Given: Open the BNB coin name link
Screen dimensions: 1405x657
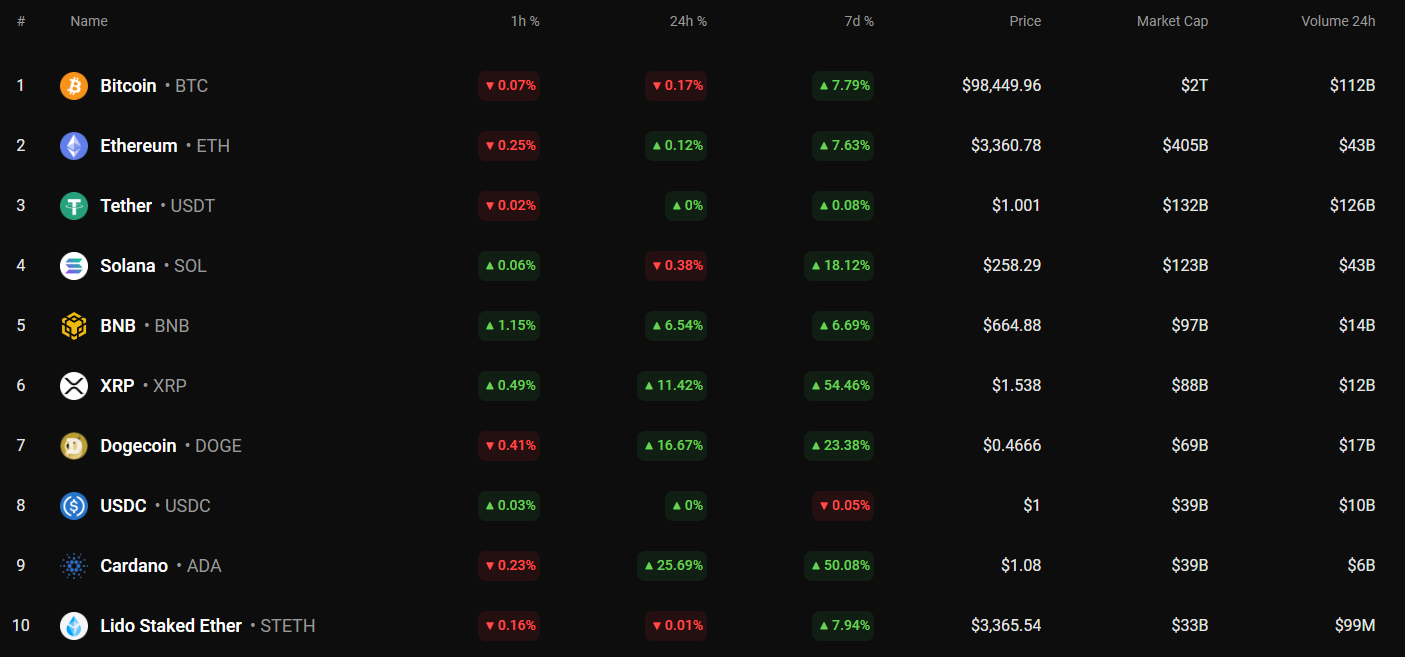Looking at the screenshot, I should tap(118, 326).
